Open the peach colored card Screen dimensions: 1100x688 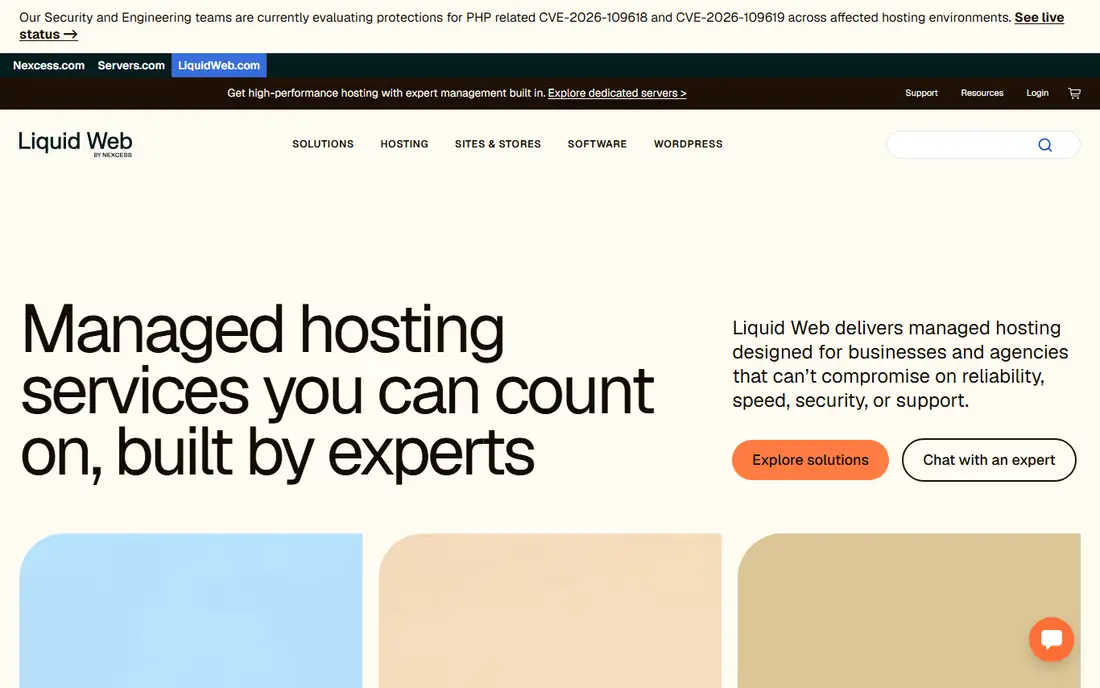coord(550,611)
